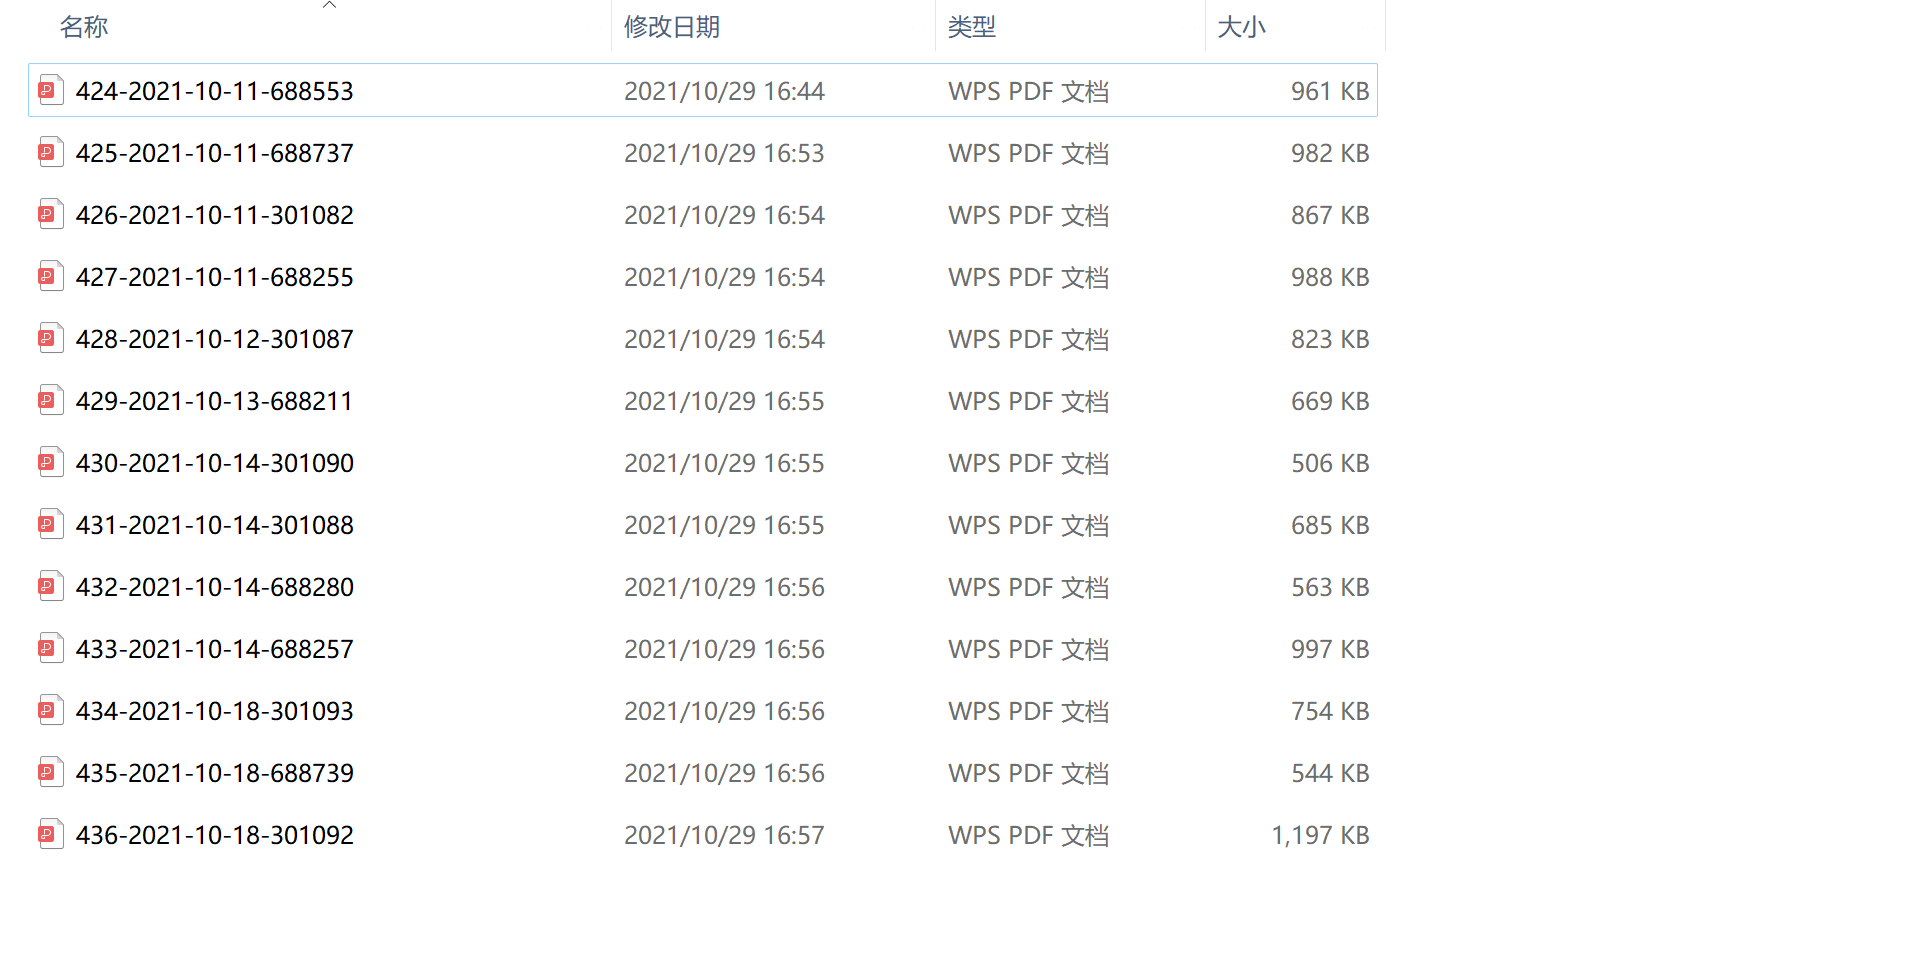The width and height of the screenshot is (1932, 954).
Task: Select file name 434-2021-10-18-301093
Action: coord(215,711)
